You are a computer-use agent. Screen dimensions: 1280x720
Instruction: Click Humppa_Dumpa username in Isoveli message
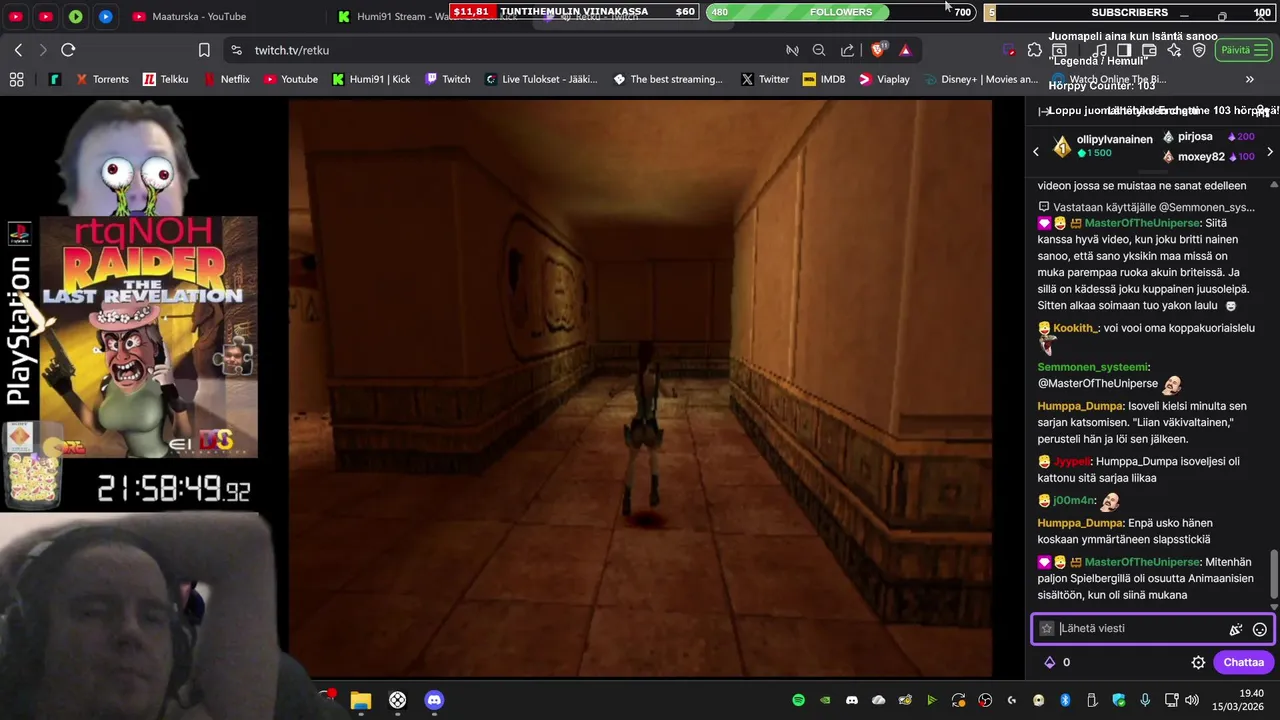[x=1080, y=406]
